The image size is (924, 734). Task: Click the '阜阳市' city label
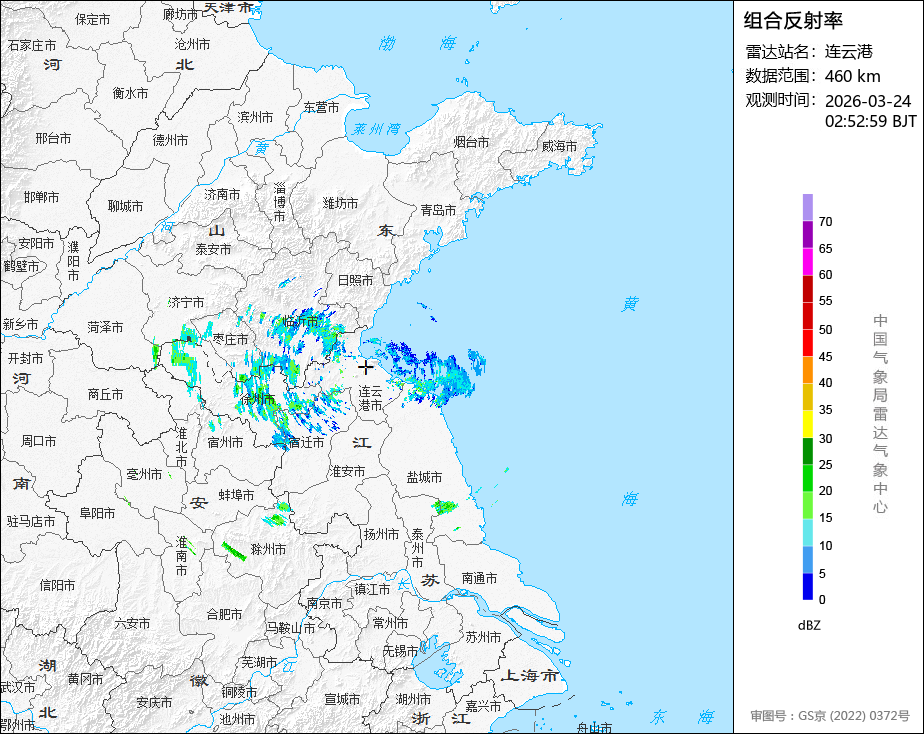[x=97, y=514]
